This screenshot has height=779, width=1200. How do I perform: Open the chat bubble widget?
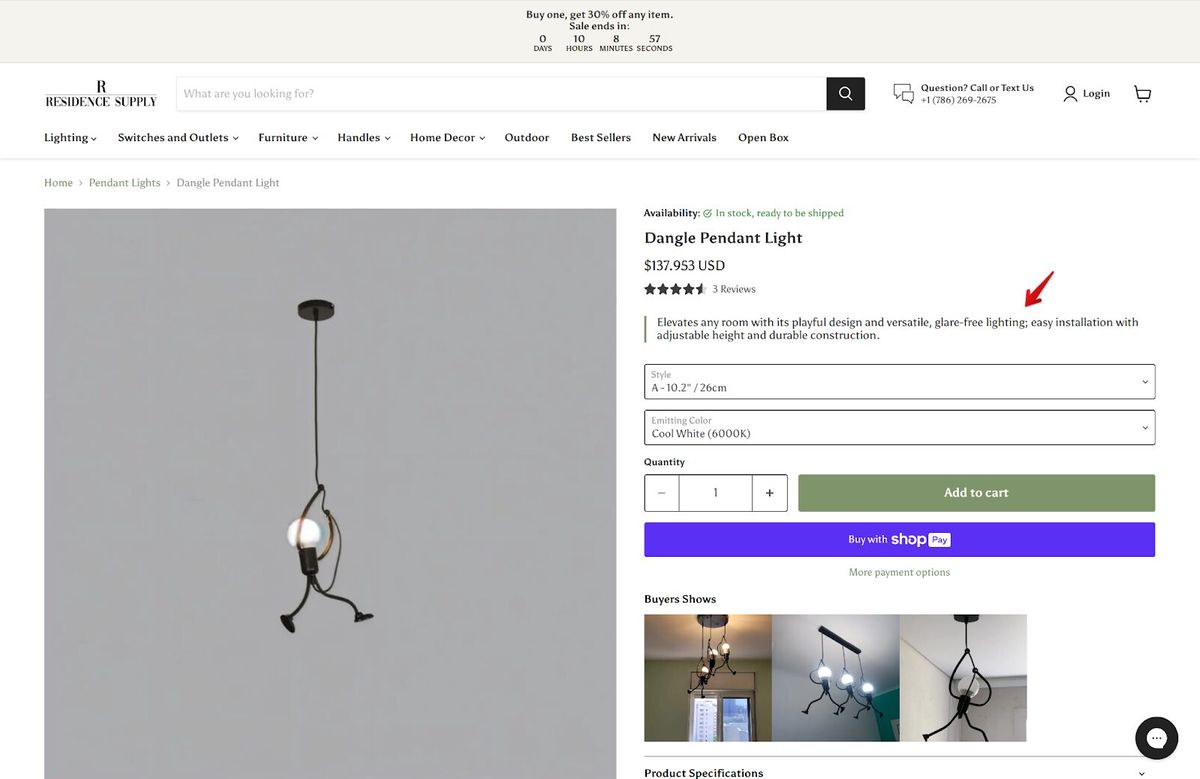pos(1156,738)
